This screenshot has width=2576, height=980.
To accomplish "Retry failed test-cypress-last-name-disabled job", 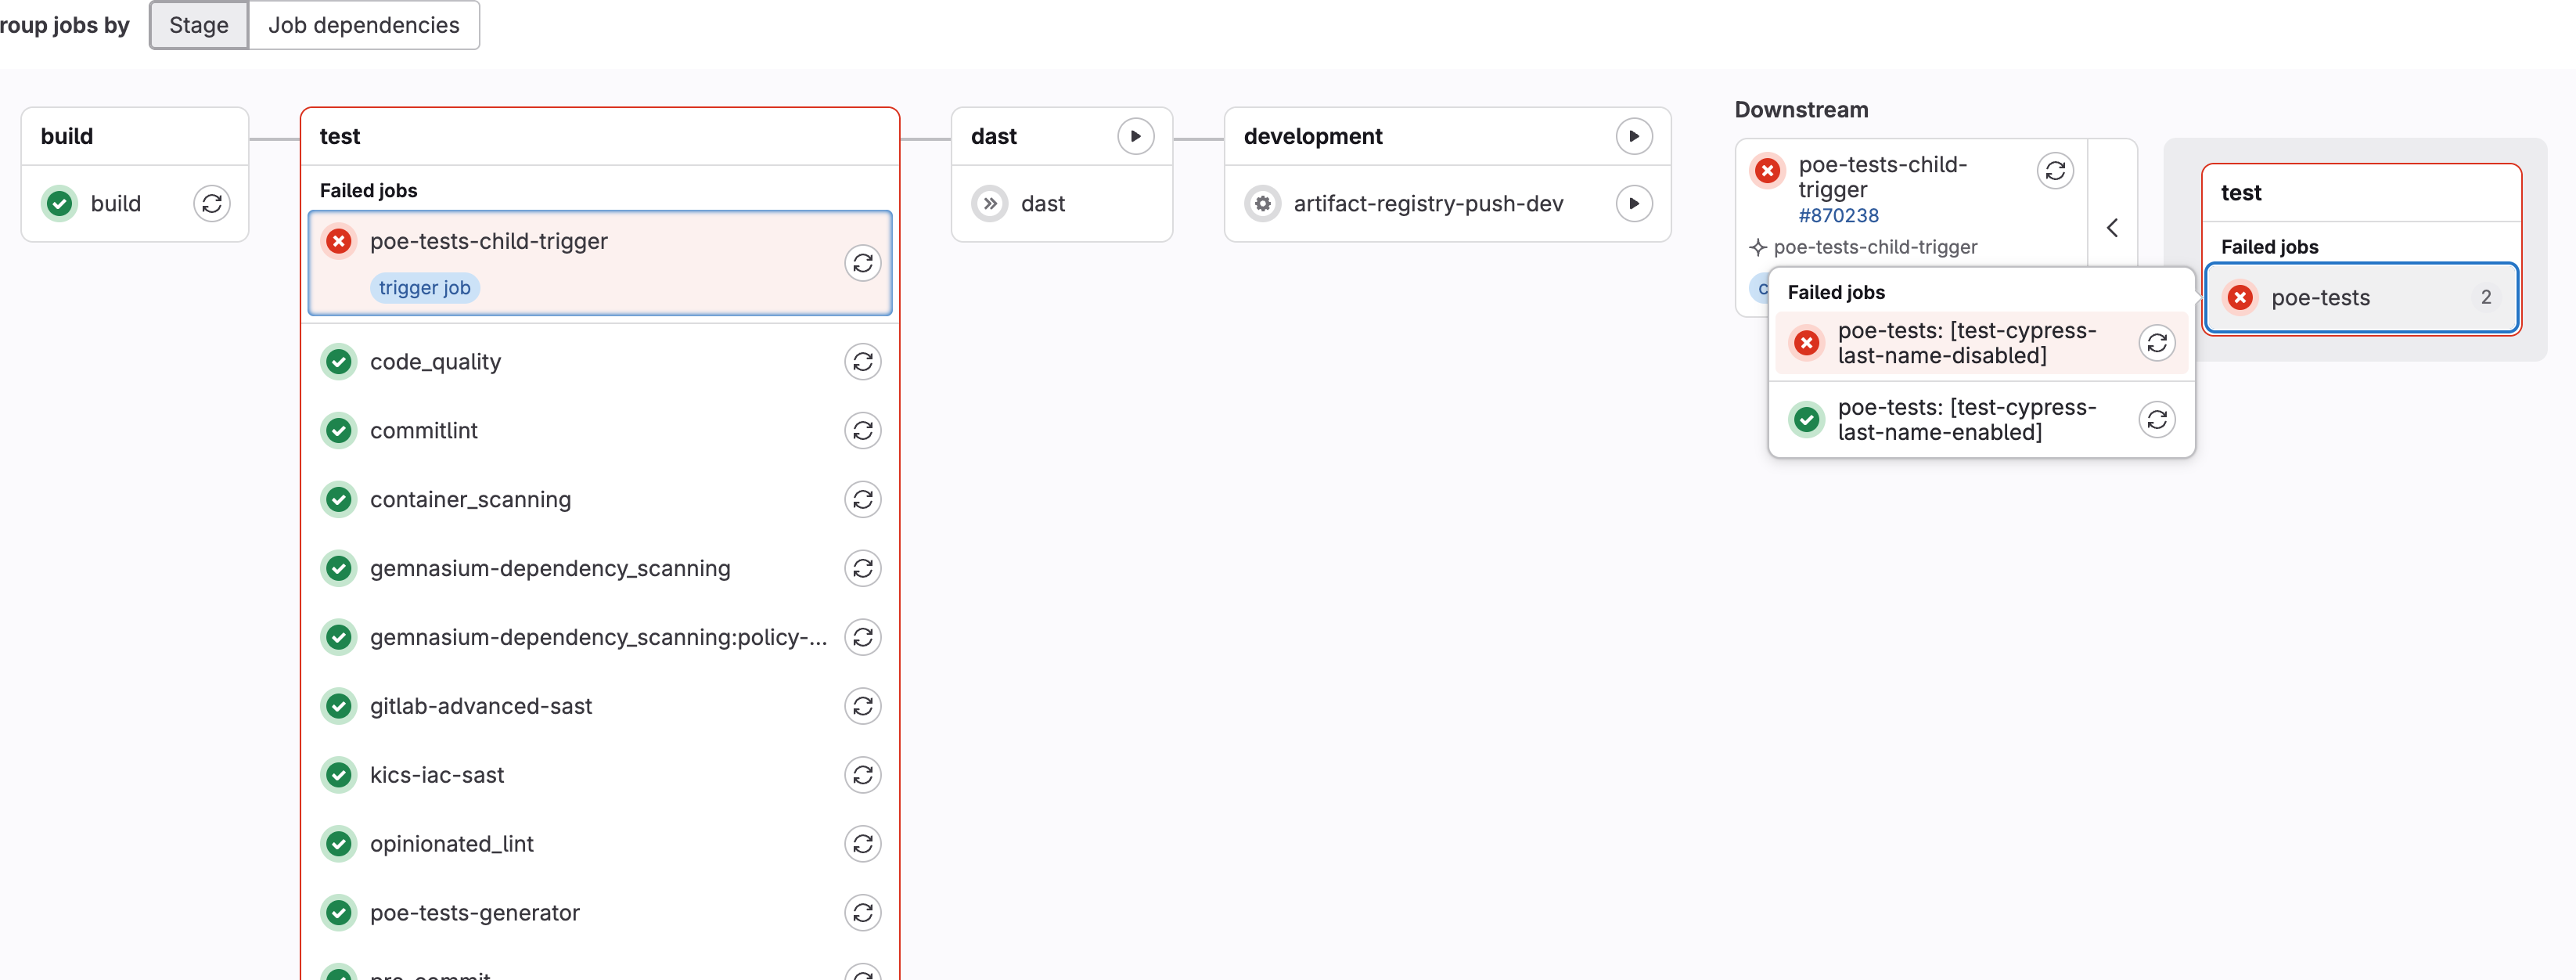I will pos(2156,343).
